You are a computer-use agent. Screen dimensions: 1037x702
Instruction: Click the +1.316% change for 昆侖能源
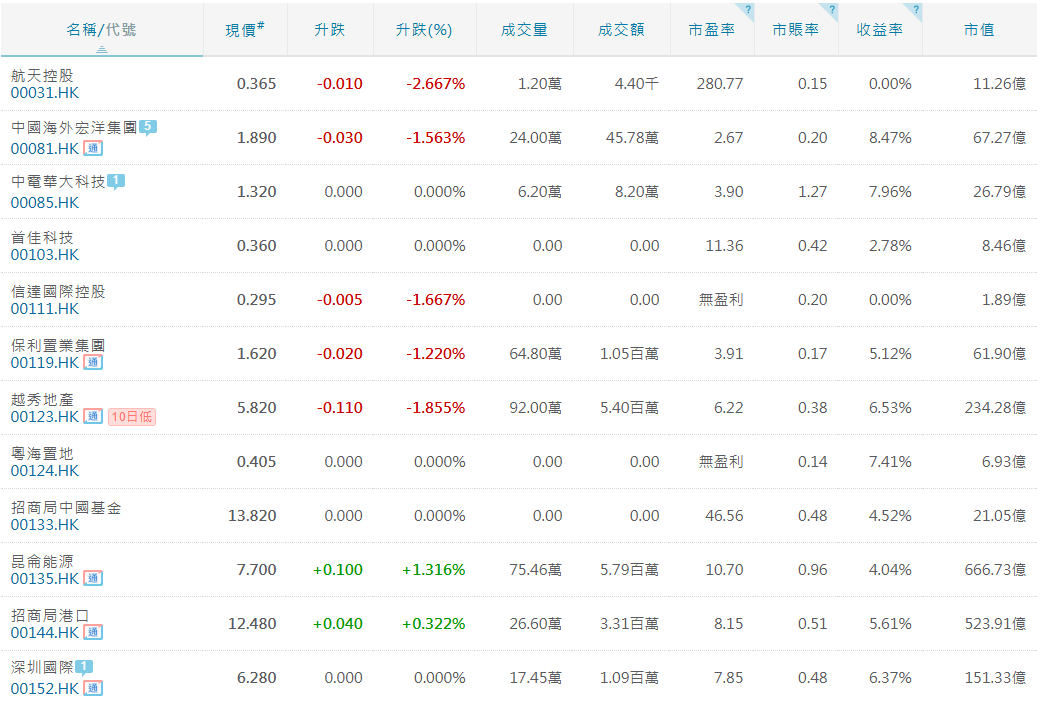tap(433, 570)
